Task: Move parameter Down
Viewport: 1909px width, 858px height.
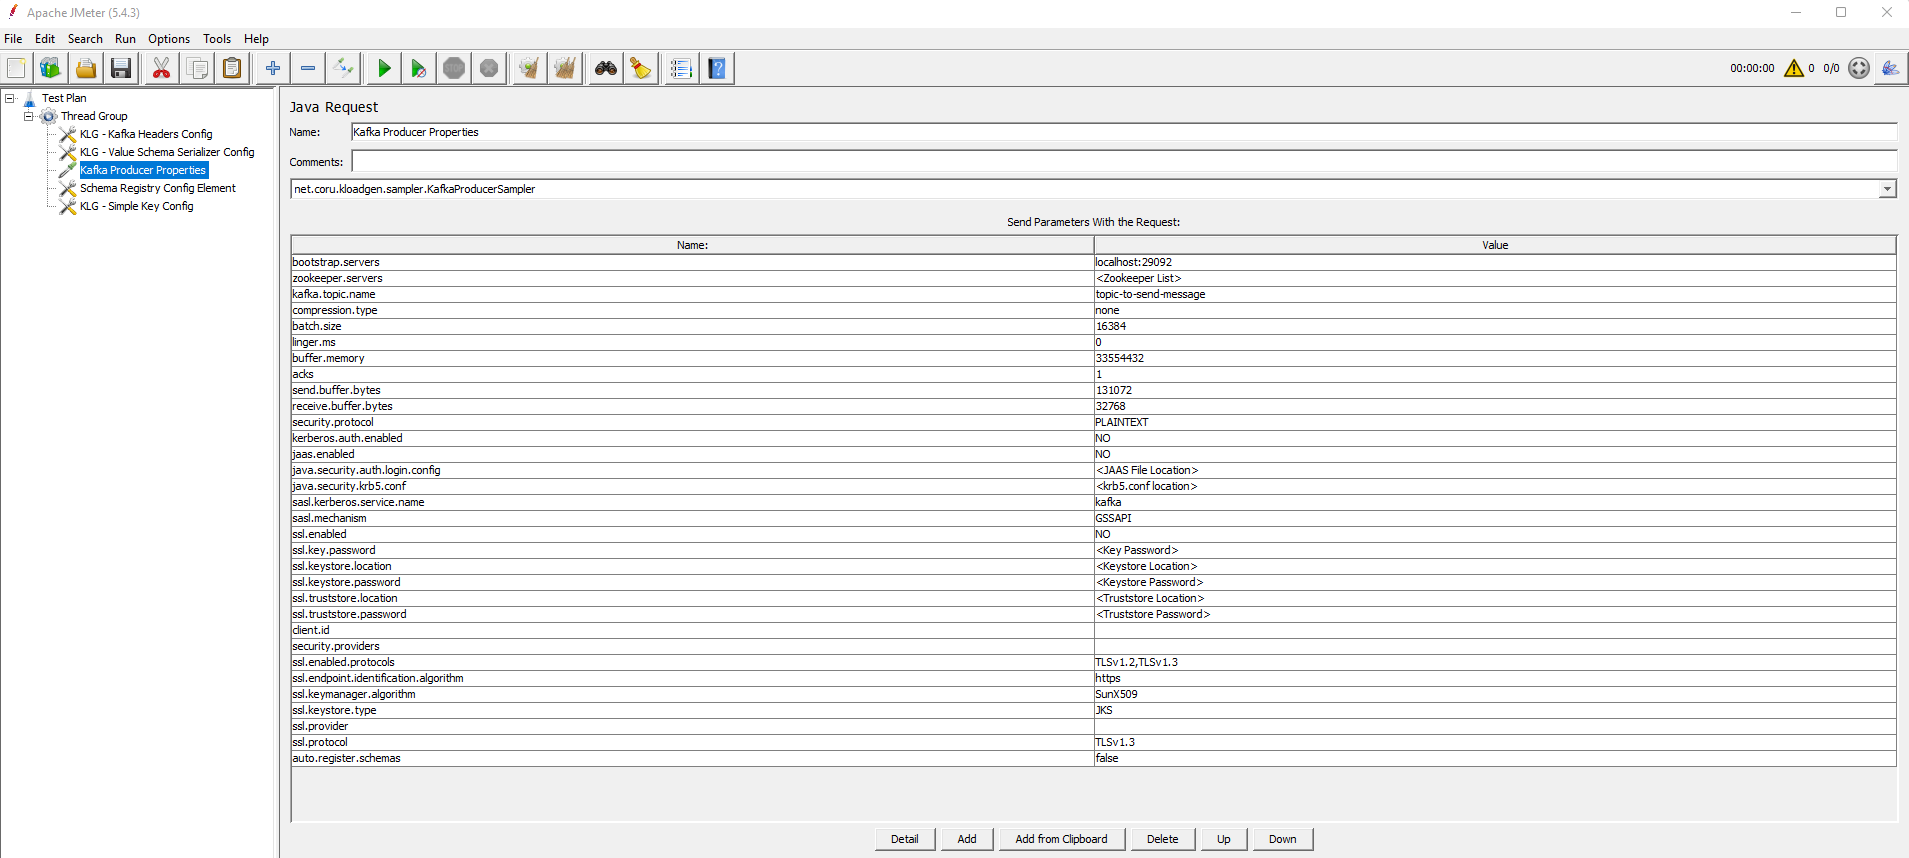Action: (x=1282, y=839)
